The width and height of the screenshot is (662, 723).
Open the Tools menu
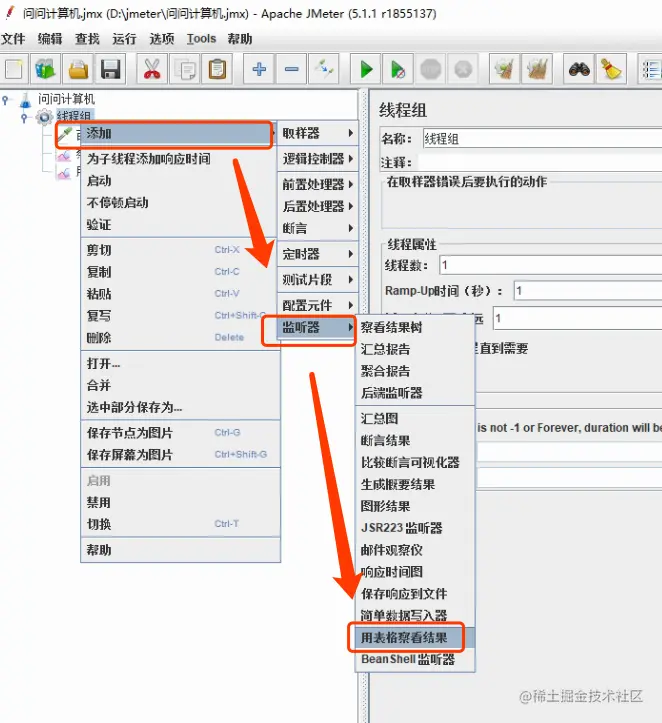[201, 39]
